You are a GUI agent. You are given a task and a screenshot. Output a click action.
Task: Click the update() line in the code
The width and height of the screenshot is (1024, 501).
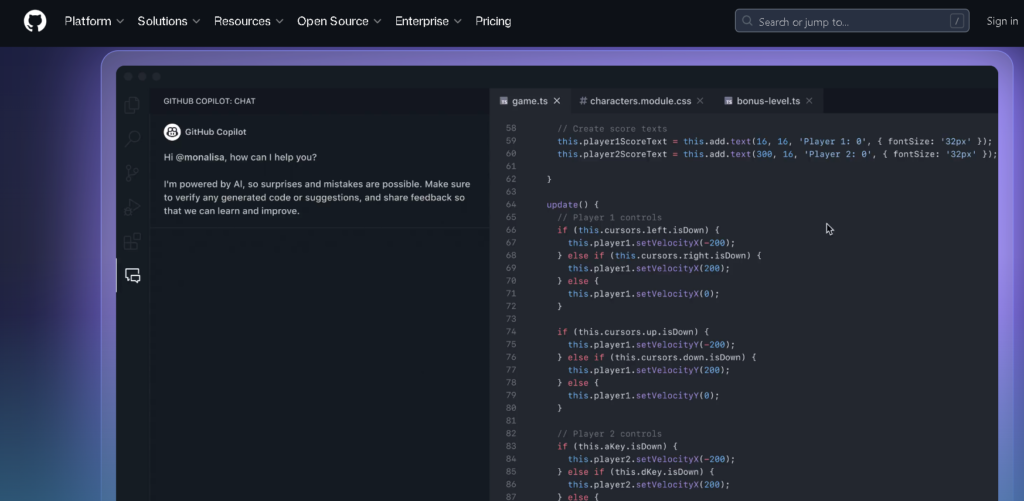[573, 204]
